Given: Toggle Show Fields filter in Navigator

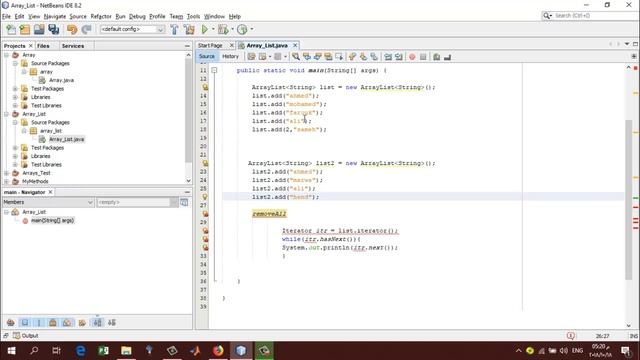Looking at the screenshot, I should pyautogui.click(x=25, y=323).
